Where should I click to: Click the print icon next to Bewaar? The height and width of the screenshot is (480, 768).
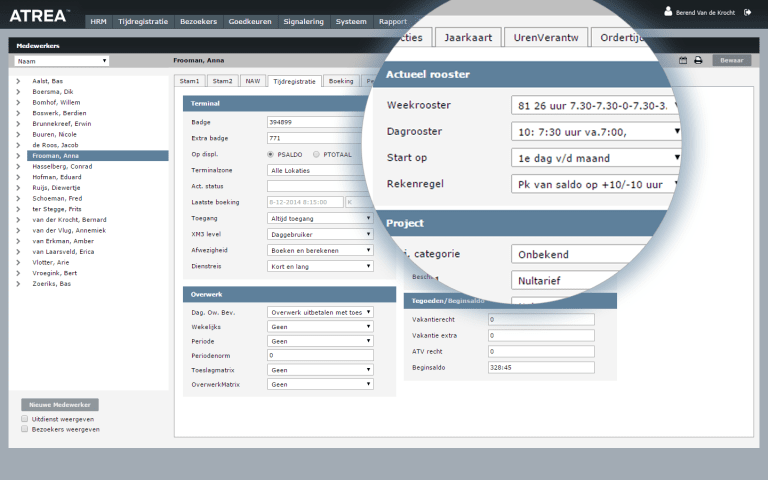698,60
